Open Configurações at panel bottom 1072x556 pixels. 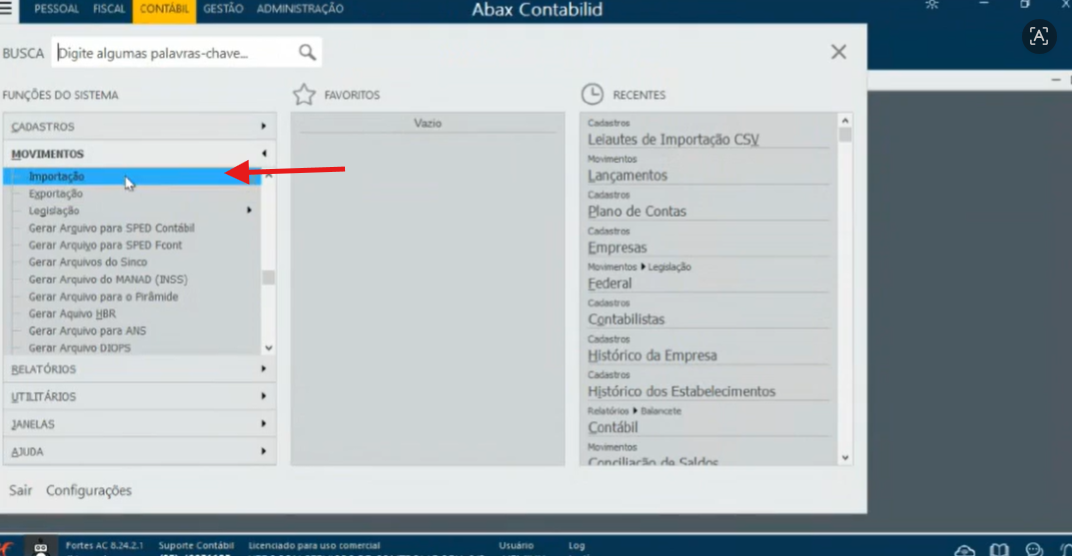(x=89, y=490)
